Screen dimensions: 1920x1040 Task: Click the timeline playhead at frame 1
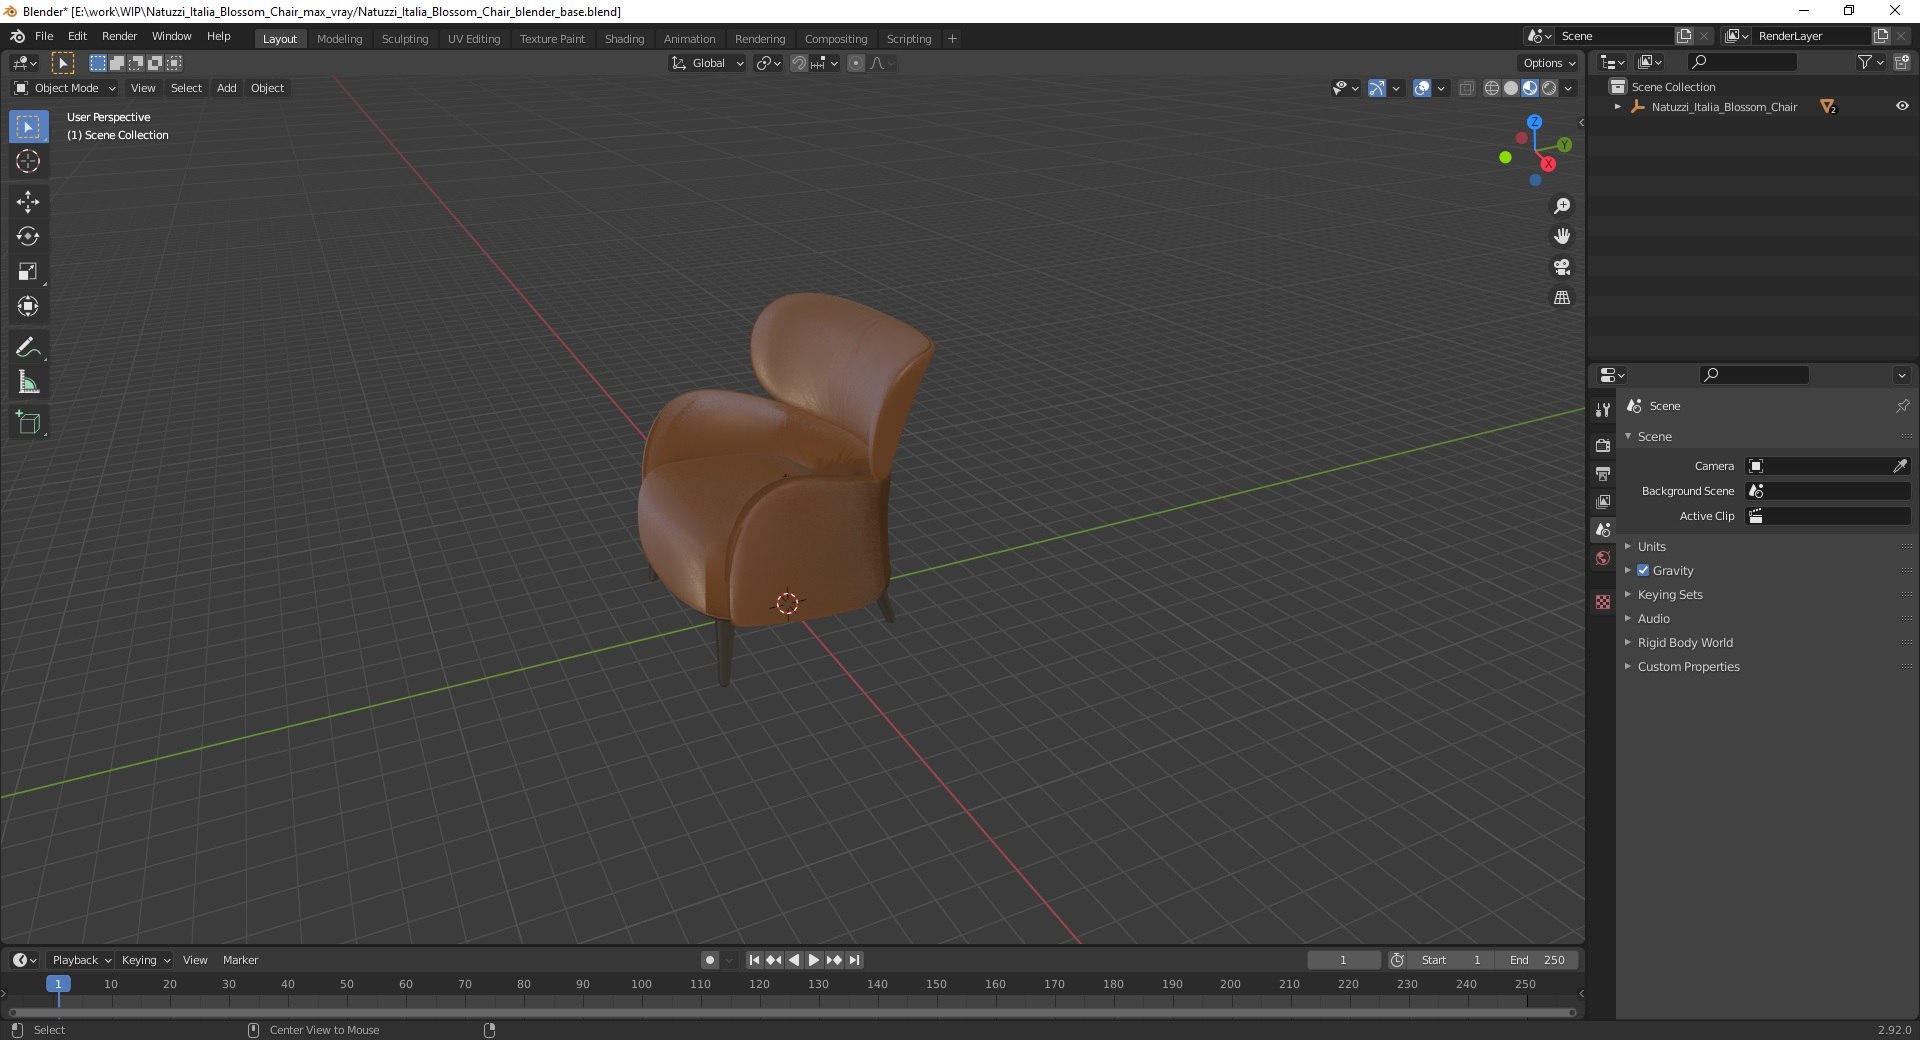[x=58, y=984]
